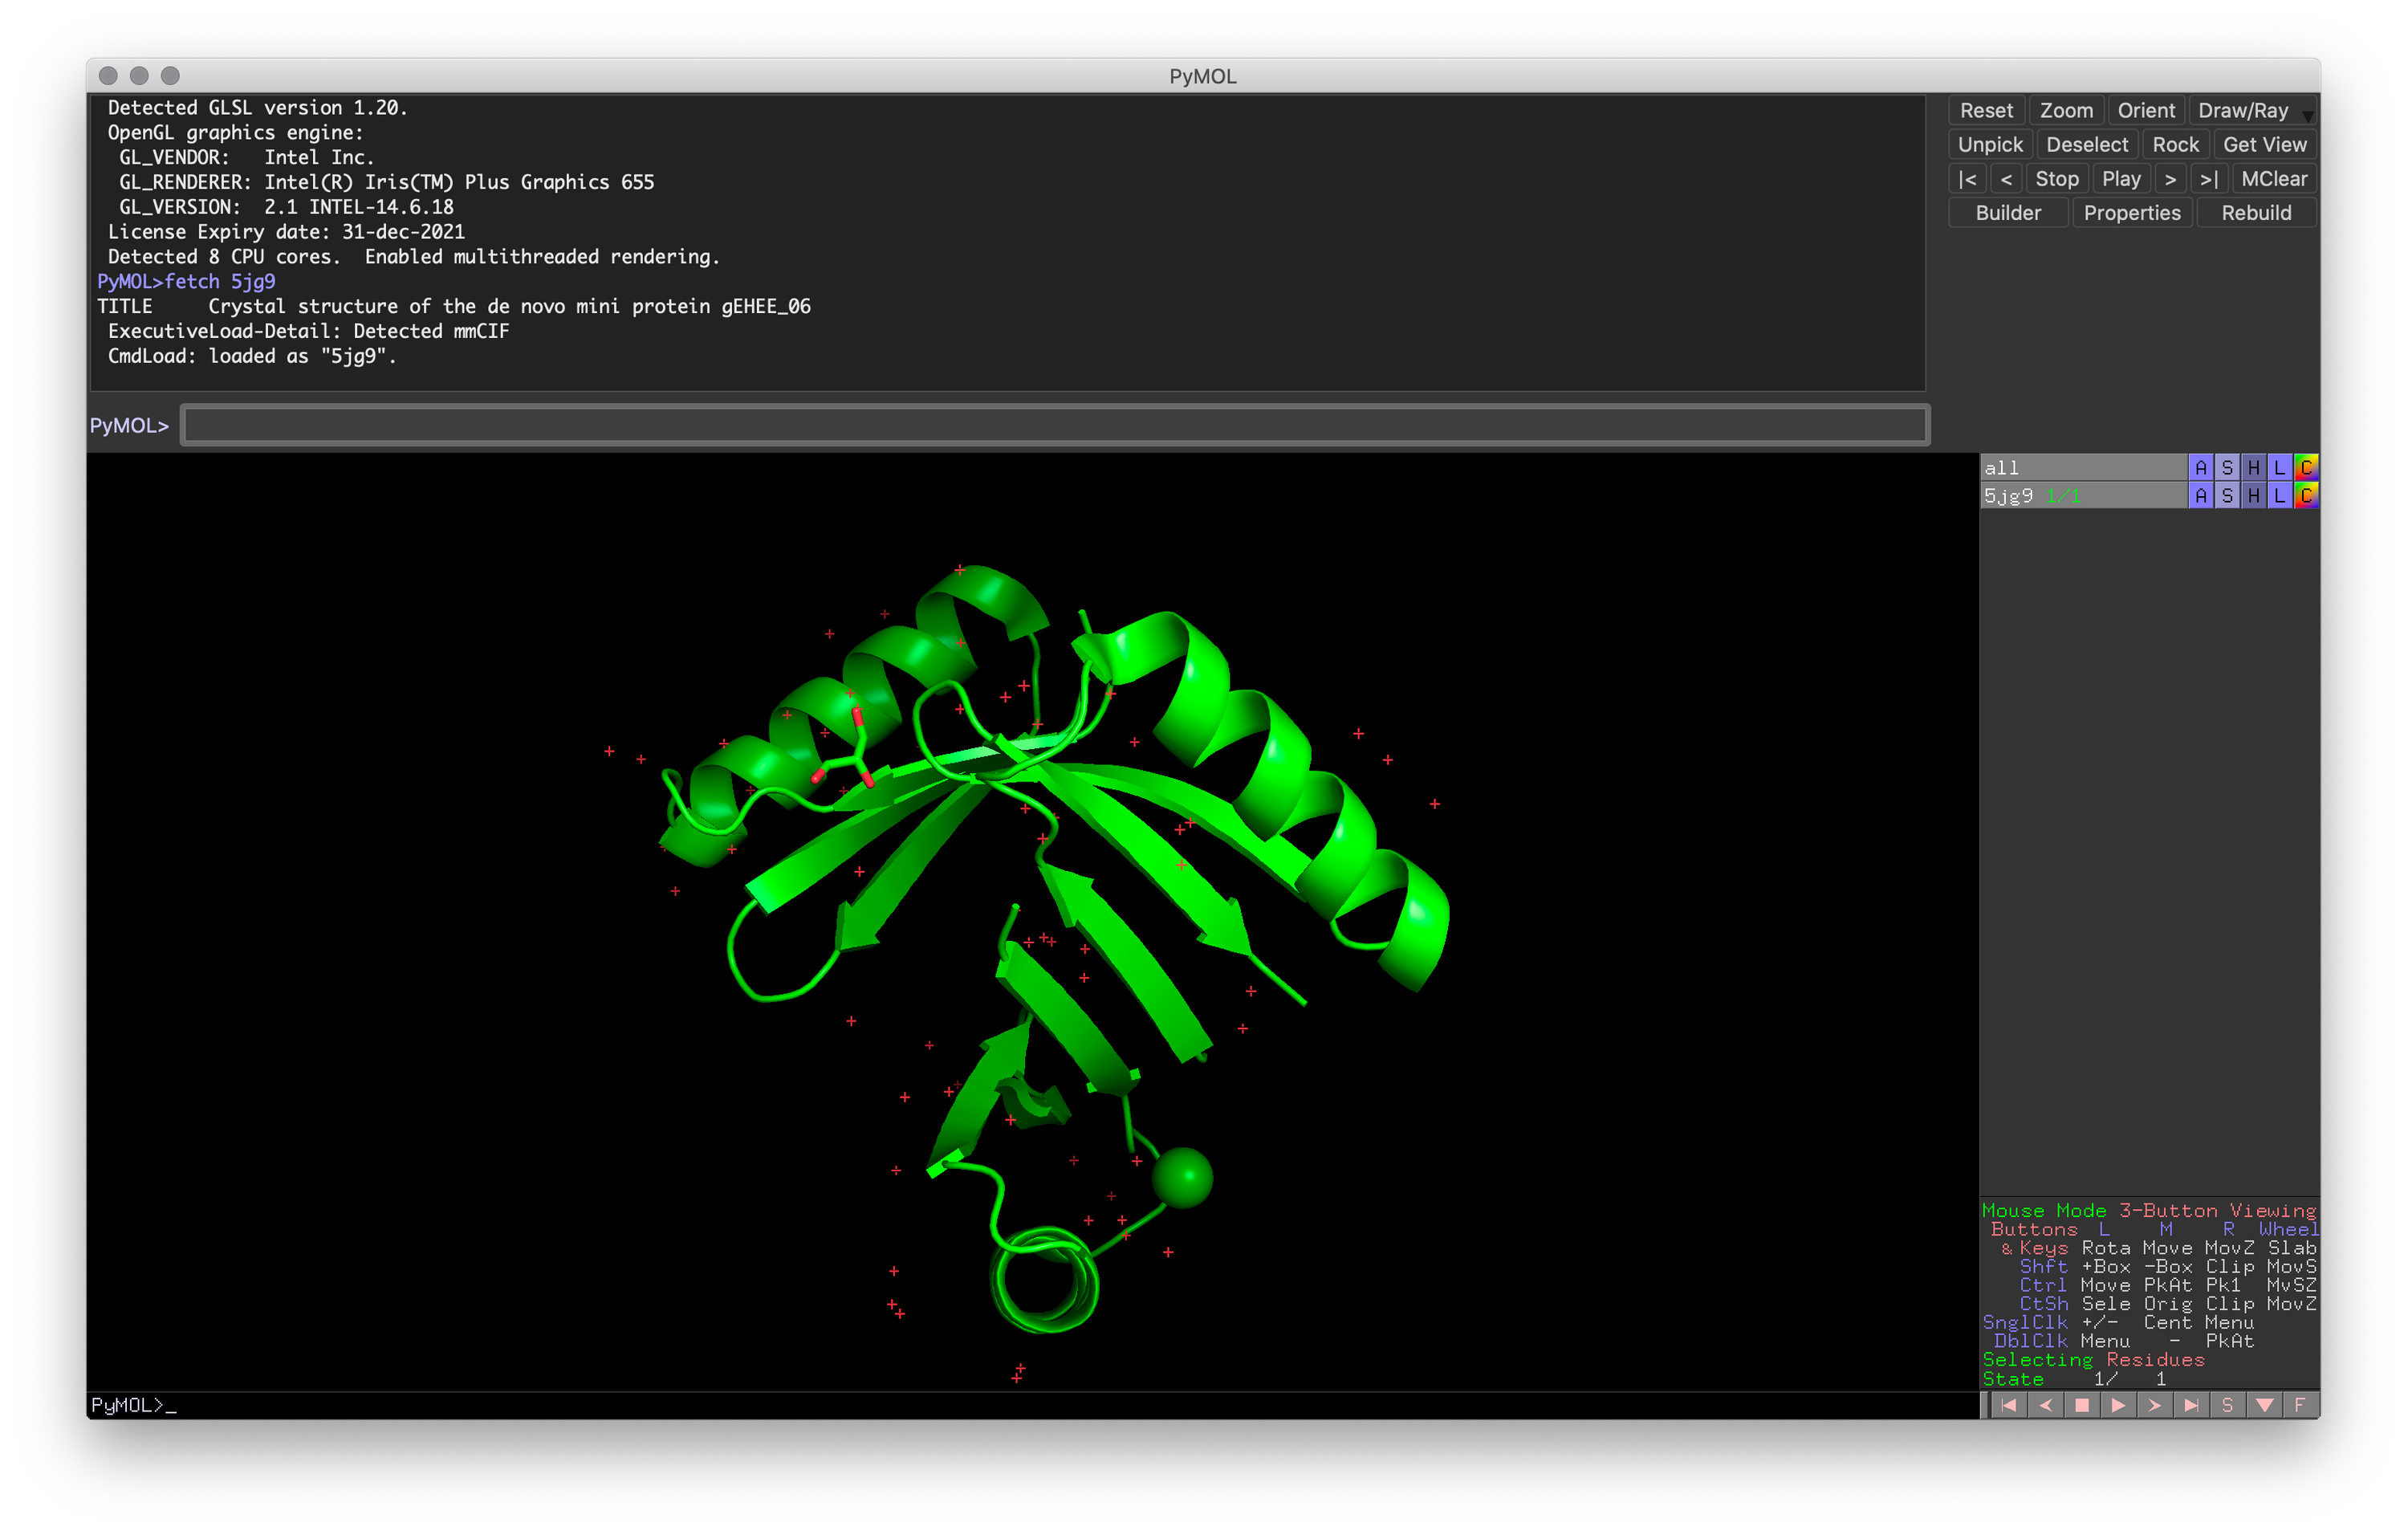The height and width of the screenshot is (1535, 2408).
Task: Toggle sequence viewer with S icon
Action: pyautogui.click(x=2227, y=1405)
